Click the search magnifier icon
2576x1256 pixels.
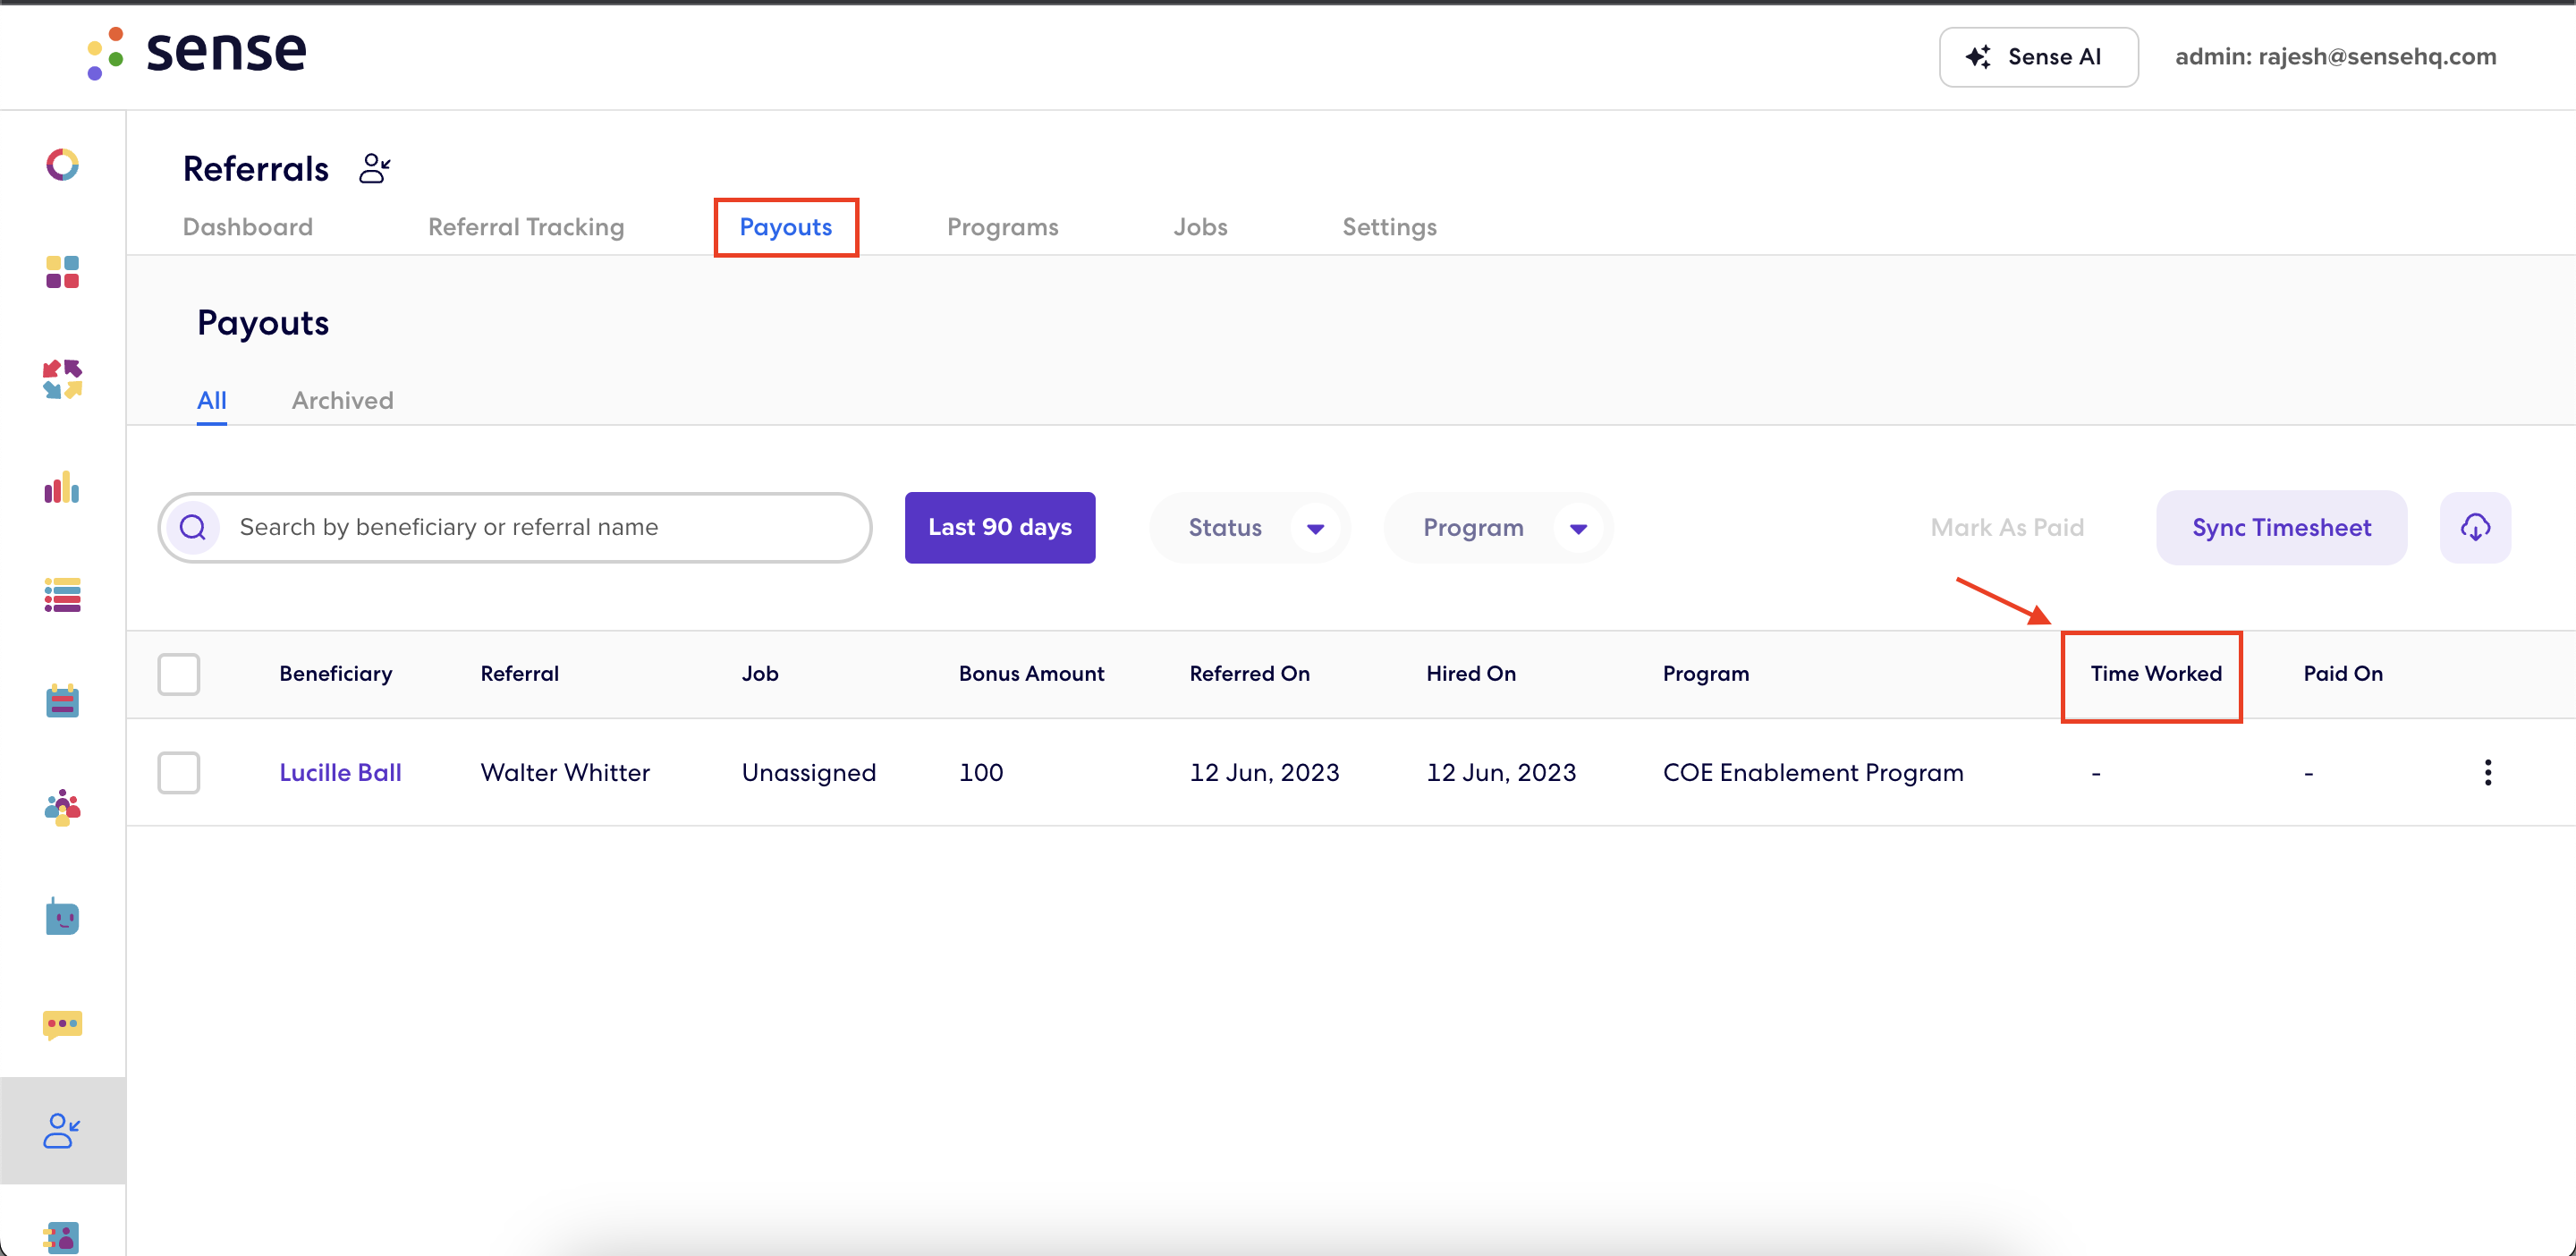193,527
